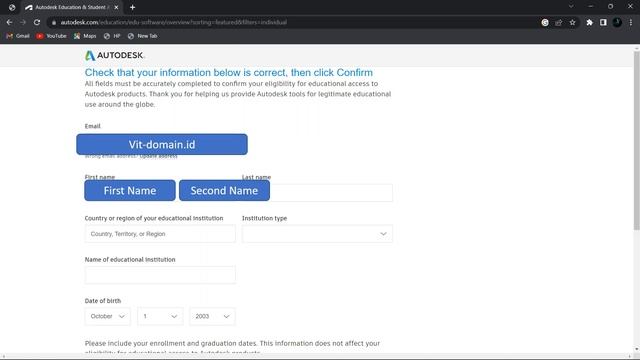Click the Update address link
The height and width of the screenshot is (360, 640).
(x=158, y=156)
